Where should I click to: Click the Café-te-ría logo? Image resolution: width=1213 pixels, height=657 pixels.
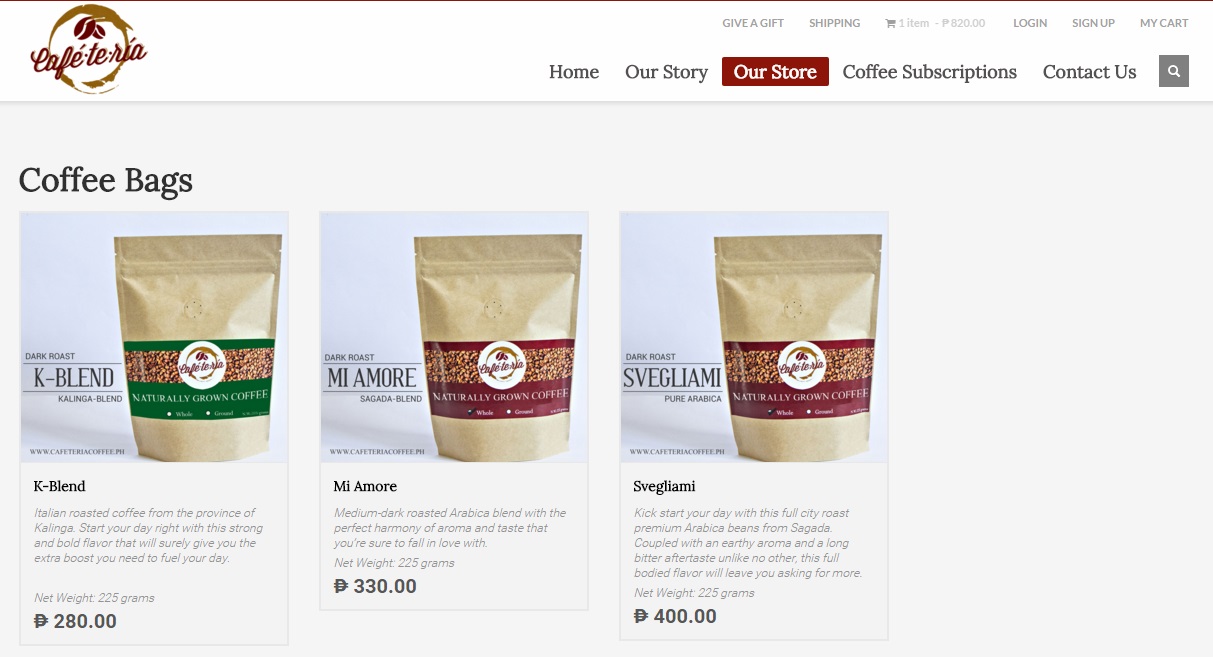(x=89, y=49)
